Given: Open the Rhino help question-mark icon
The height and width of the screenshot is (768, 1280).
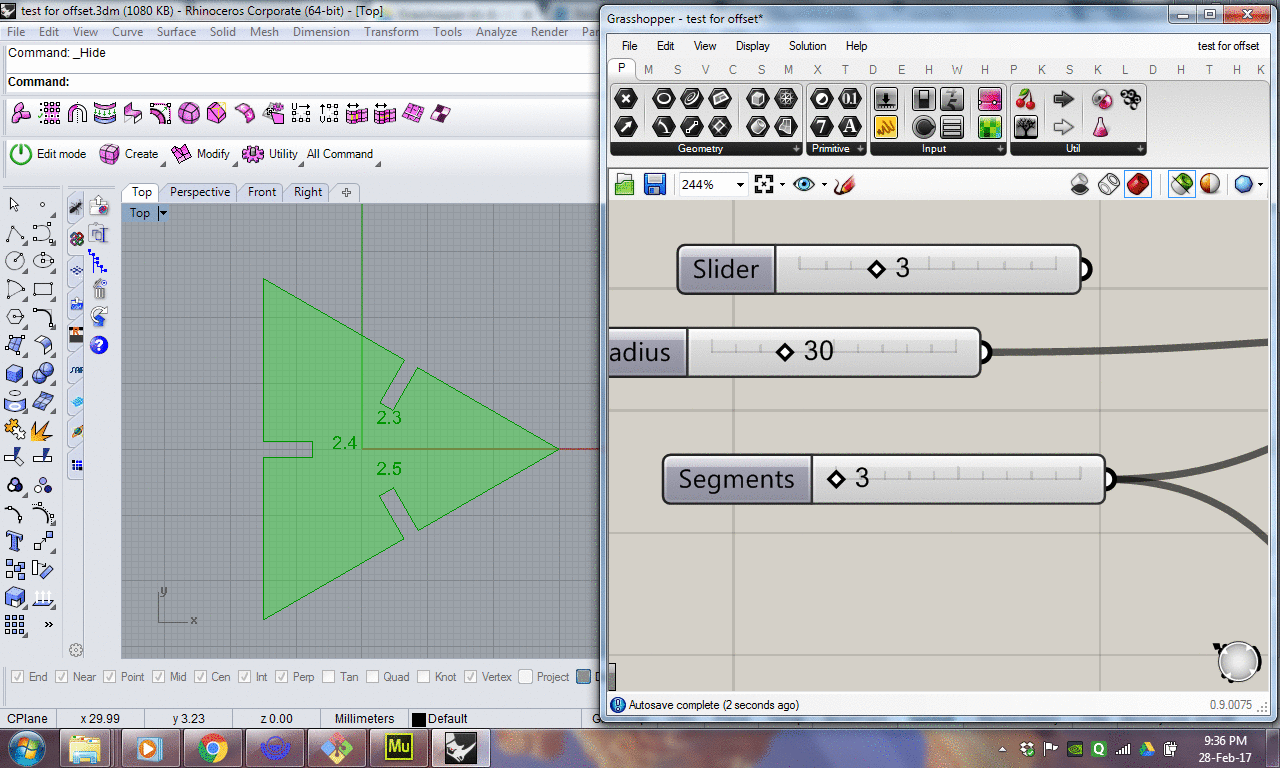Looking at the screenshot, I should (x=99, y=345).
